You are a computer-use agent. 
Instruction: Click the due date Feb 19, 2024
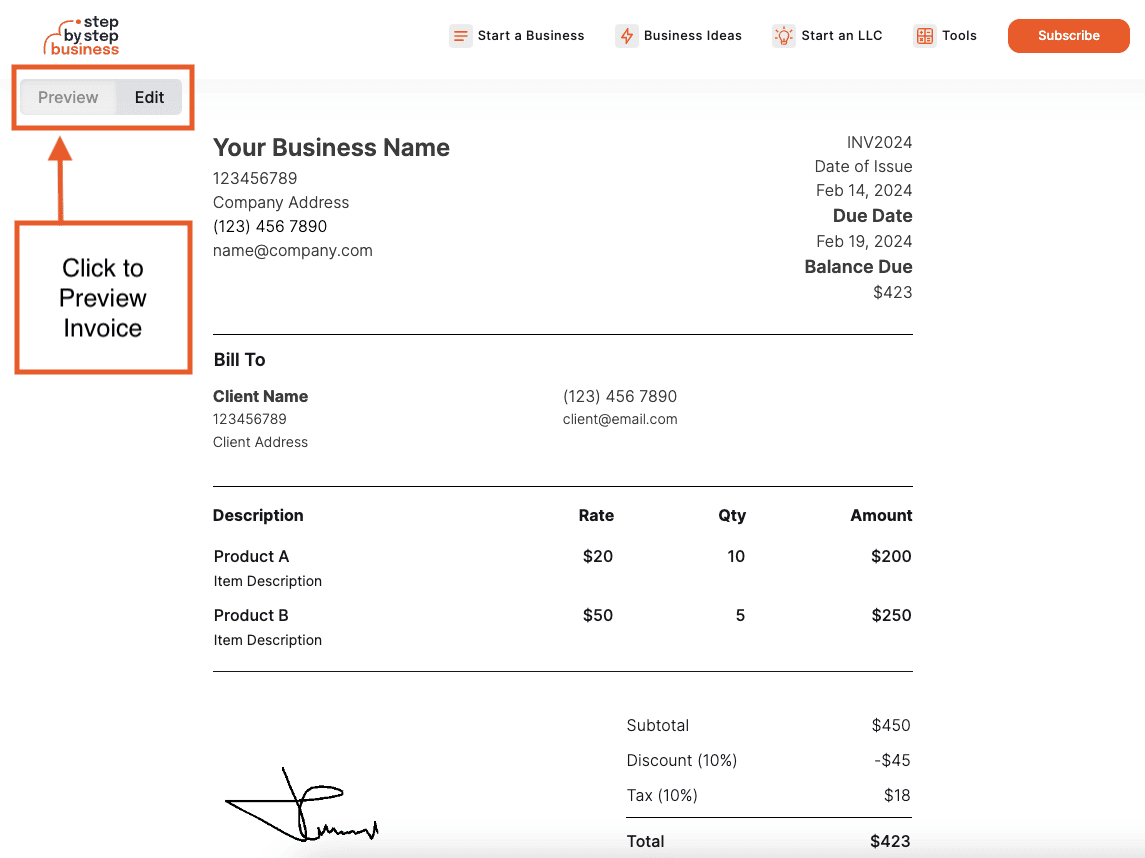coord(864,242)
